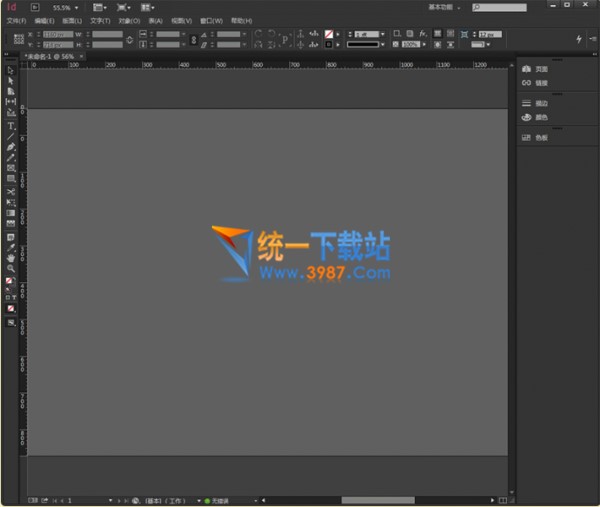
Task: Click the stroke color swatch in control panel
Action: point(329,44)
